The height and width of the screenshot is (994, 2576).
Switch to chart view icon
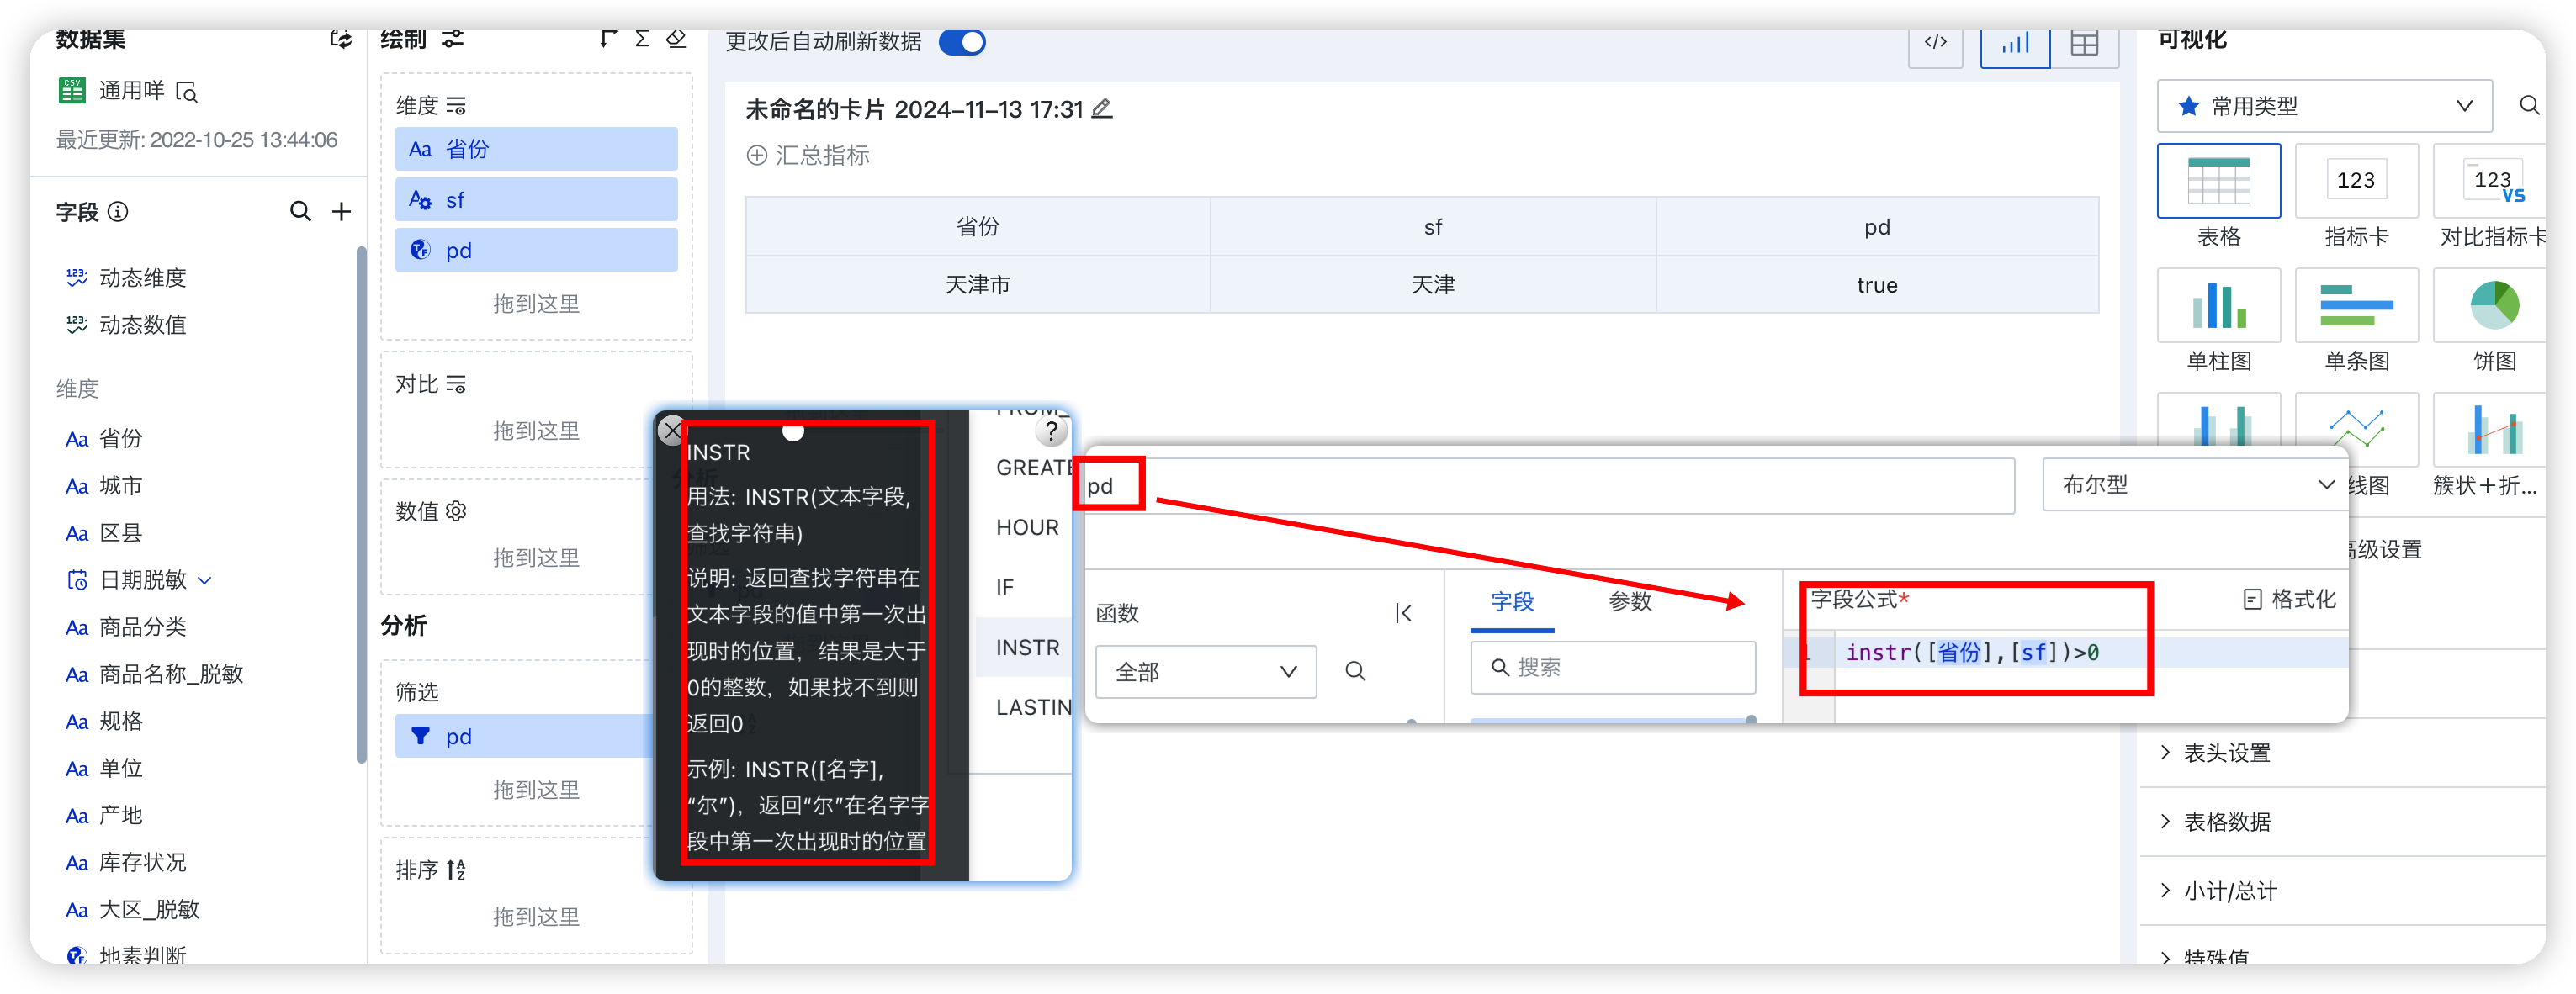(2015, 43)
